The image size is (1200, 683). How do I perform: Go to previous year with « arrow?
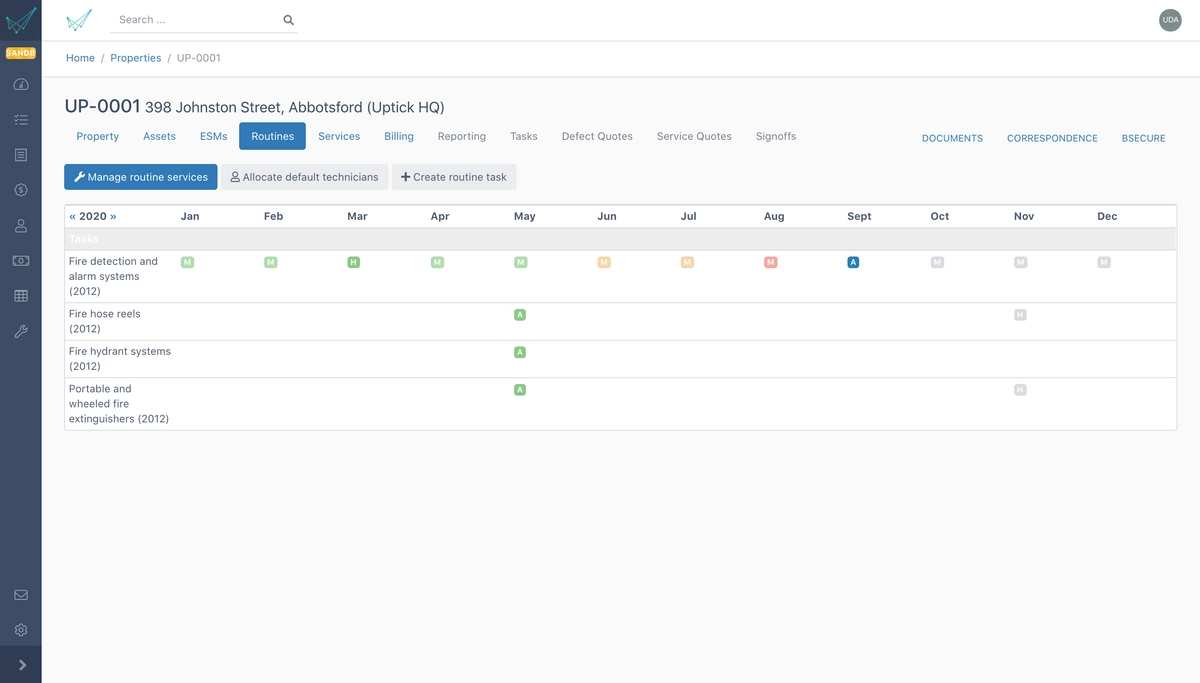coord(72,216)
